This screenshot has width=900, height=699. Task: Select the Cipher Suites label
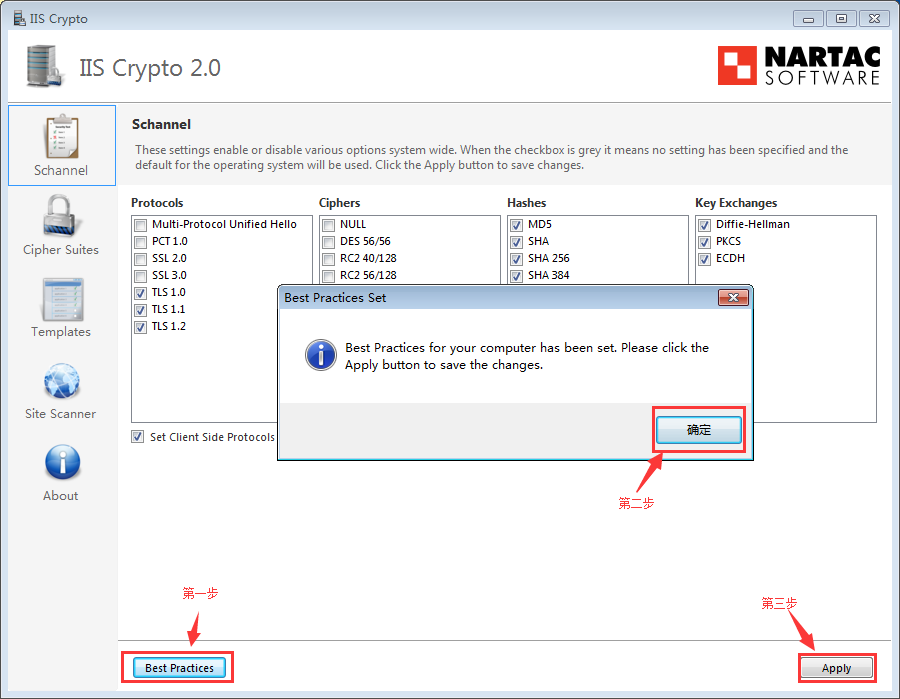point(61,250)
